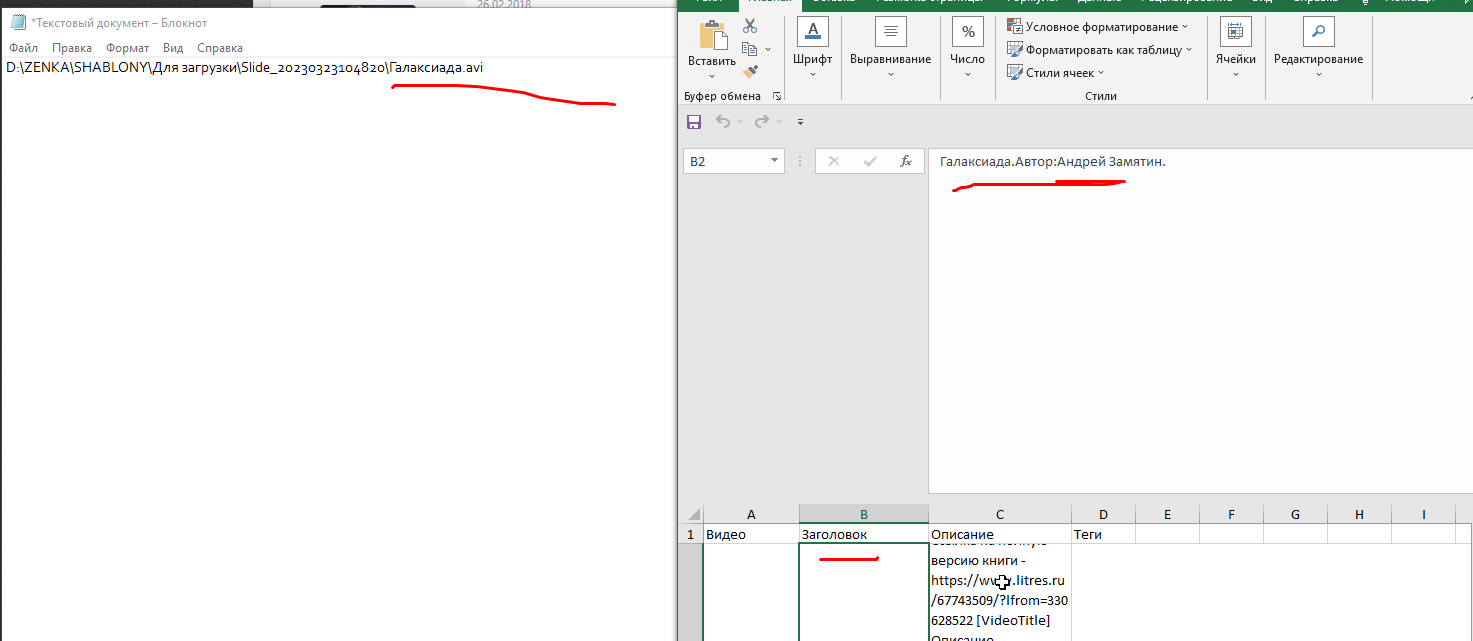Open the Число number format group
The image size is (1473, 641).
click(x=967, y=50)
